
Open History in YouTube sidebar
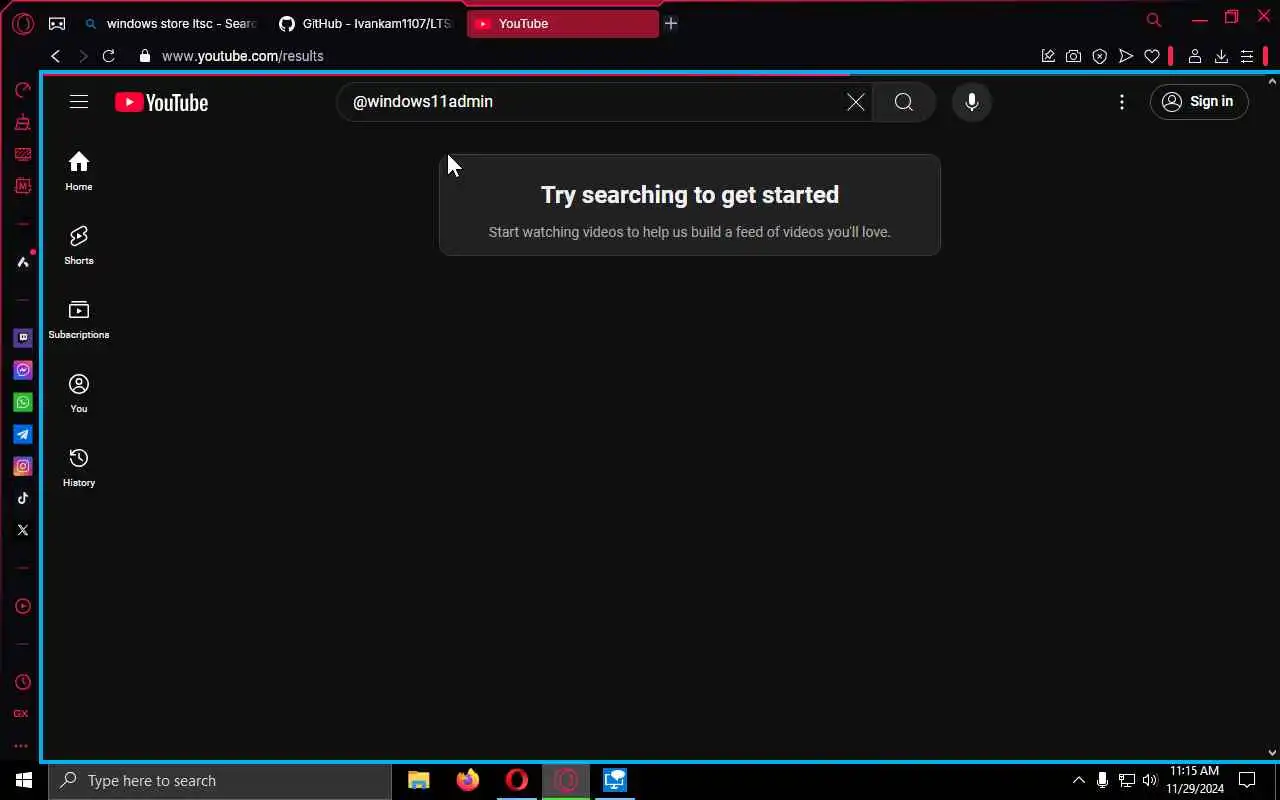(x=79, y=468)
